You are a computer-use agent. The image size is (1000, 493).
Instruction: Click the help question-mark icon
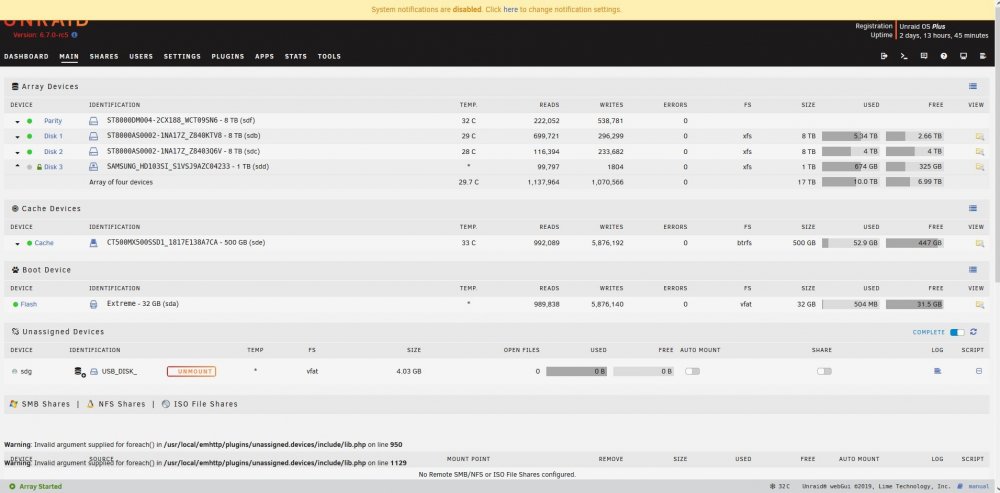(x=943, y=56)
